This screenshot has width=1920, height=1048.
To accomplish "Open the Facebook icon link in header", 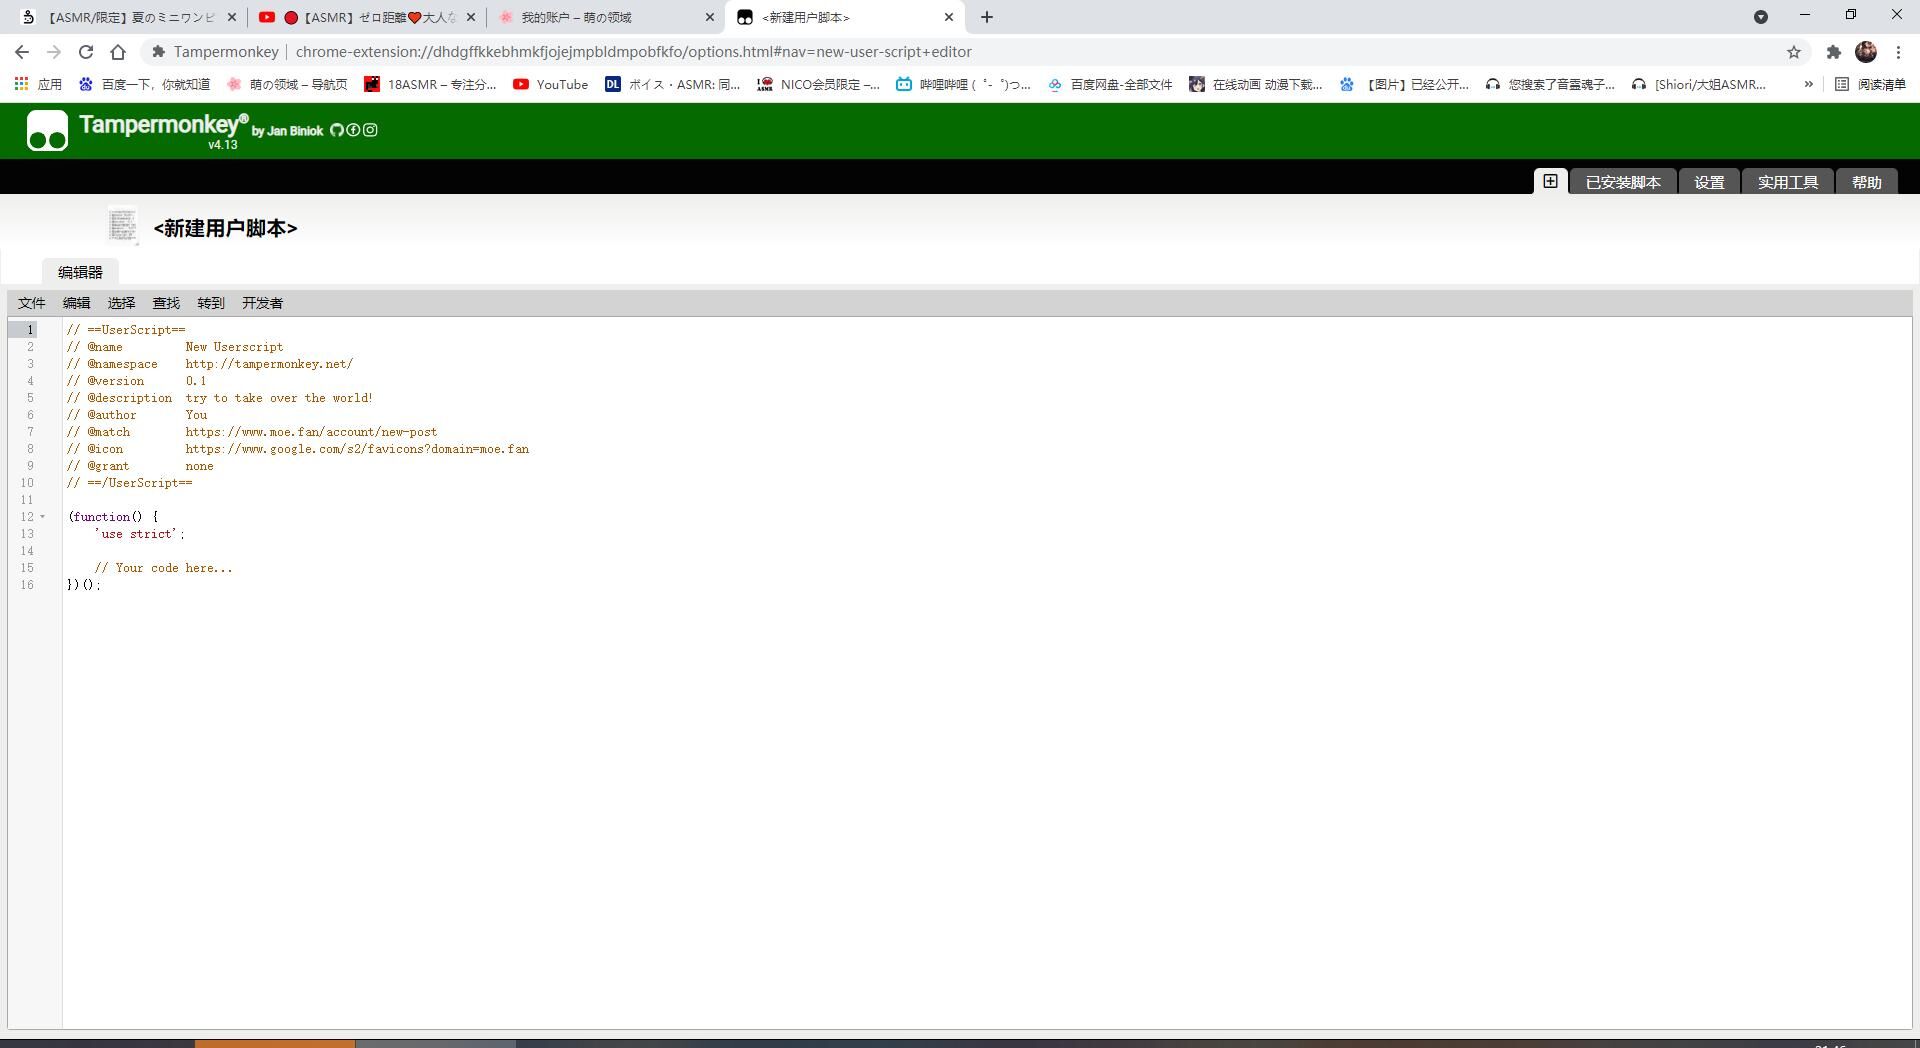I will [x=353, y=130].
